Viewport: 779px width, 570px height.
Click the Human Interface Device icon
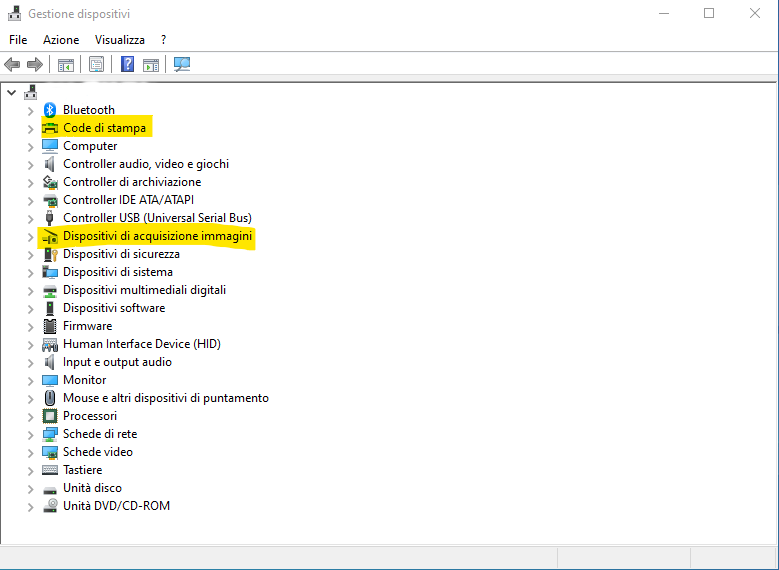pos(50,344)
